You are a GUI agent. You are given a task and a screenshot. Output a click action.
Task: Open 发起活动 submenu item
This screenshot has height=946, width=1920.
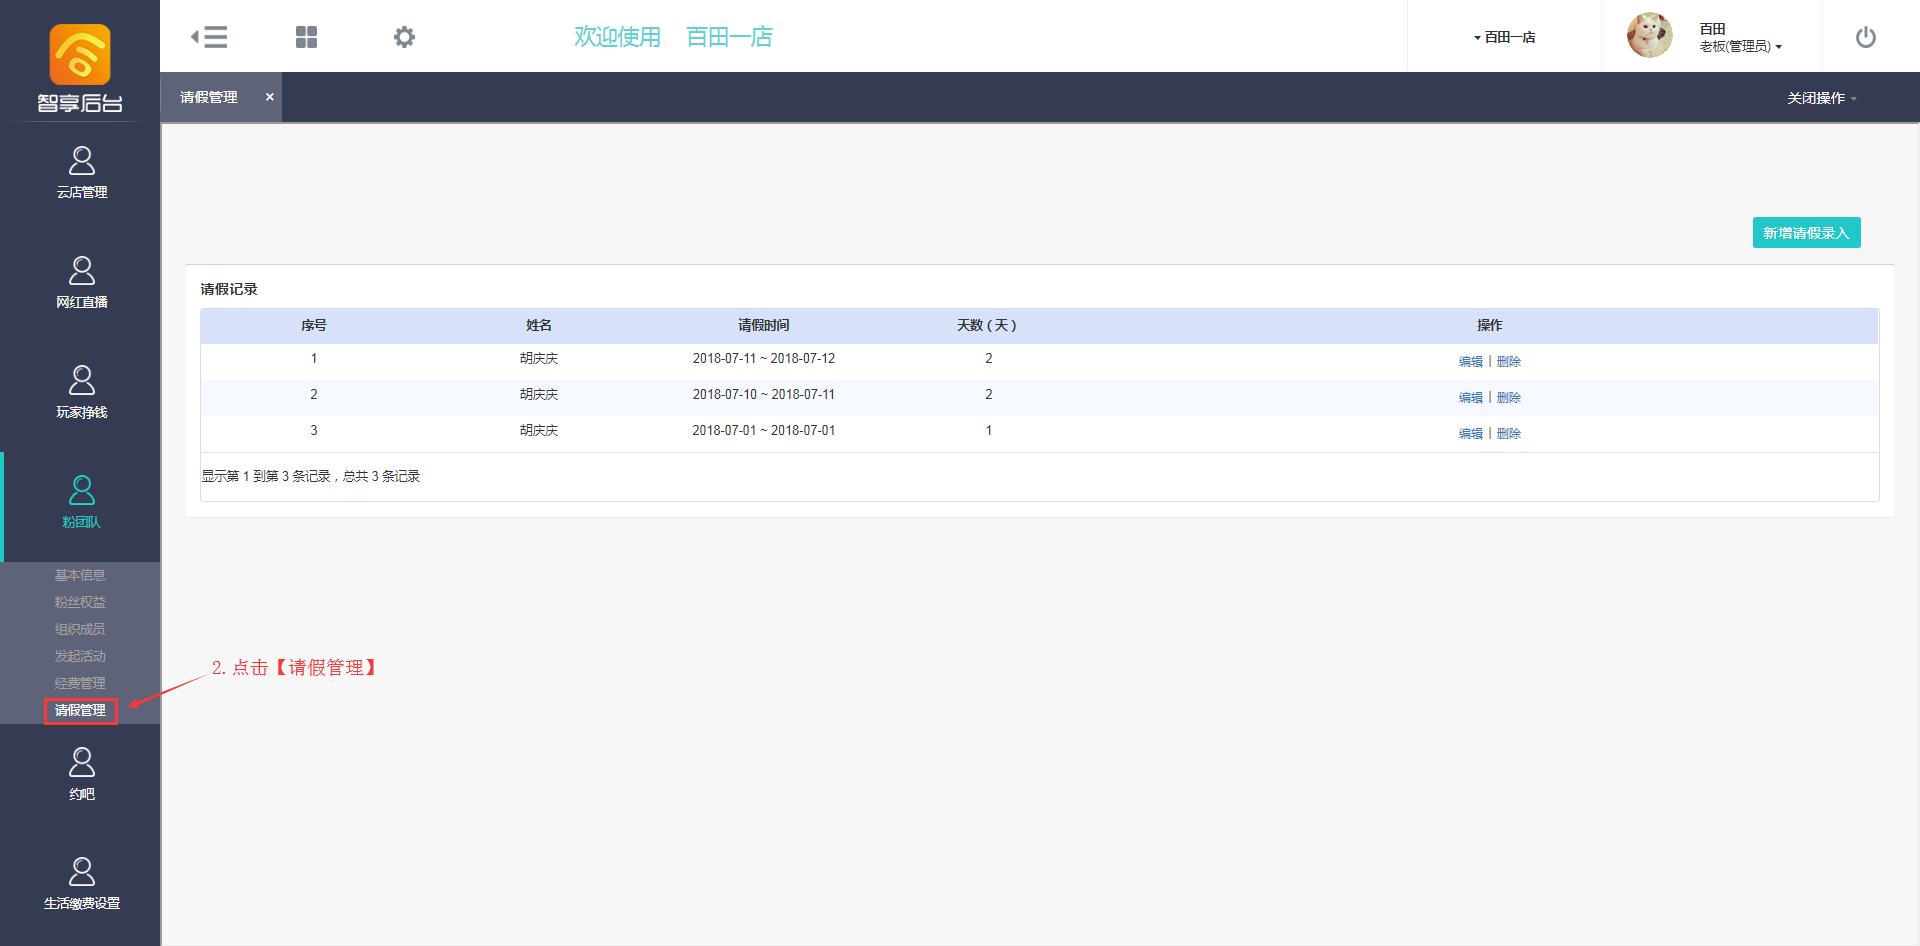coord(80,656)
